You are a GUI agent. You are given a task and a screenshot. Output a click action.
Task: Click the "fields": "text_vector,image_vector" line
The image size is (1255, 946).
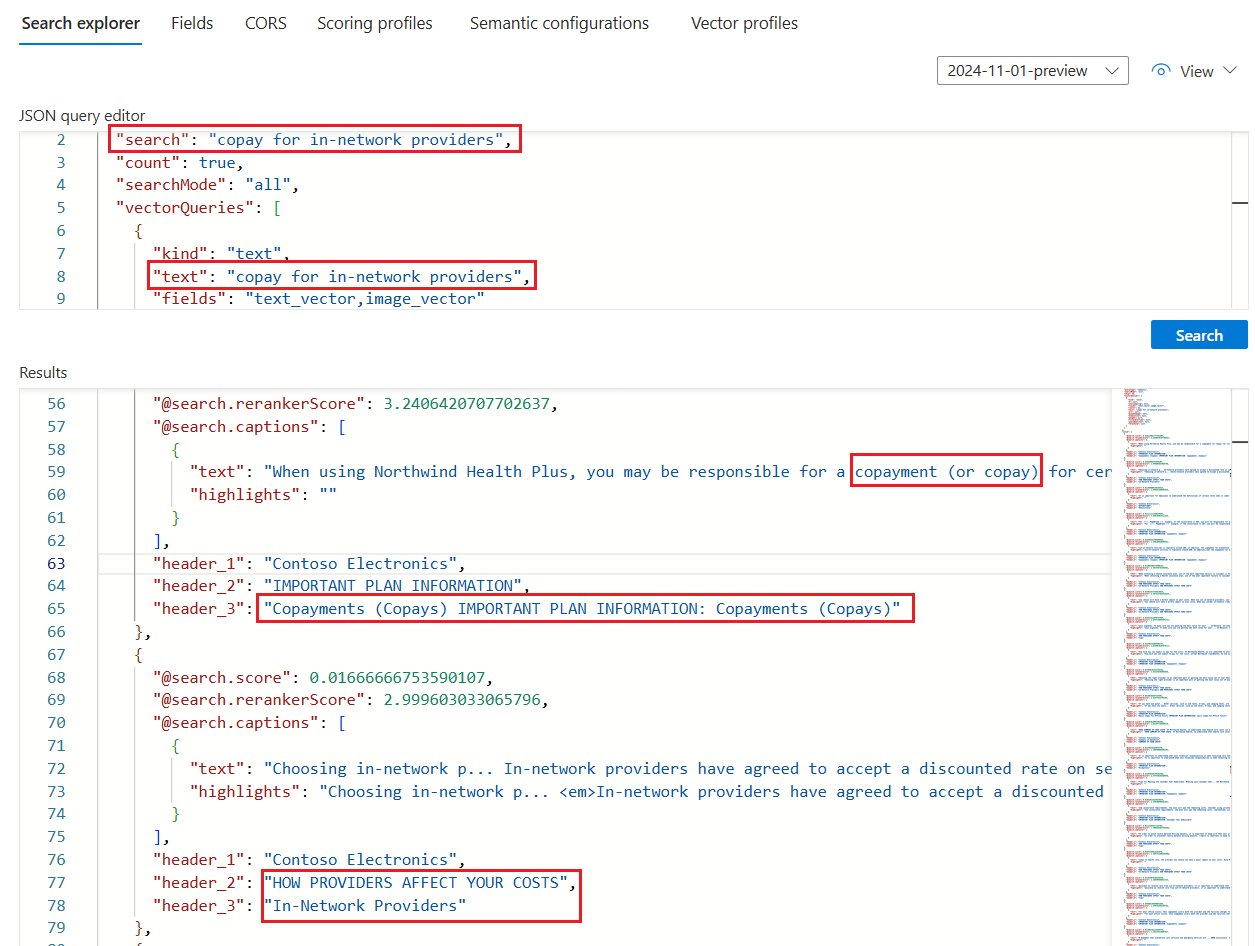318,299
